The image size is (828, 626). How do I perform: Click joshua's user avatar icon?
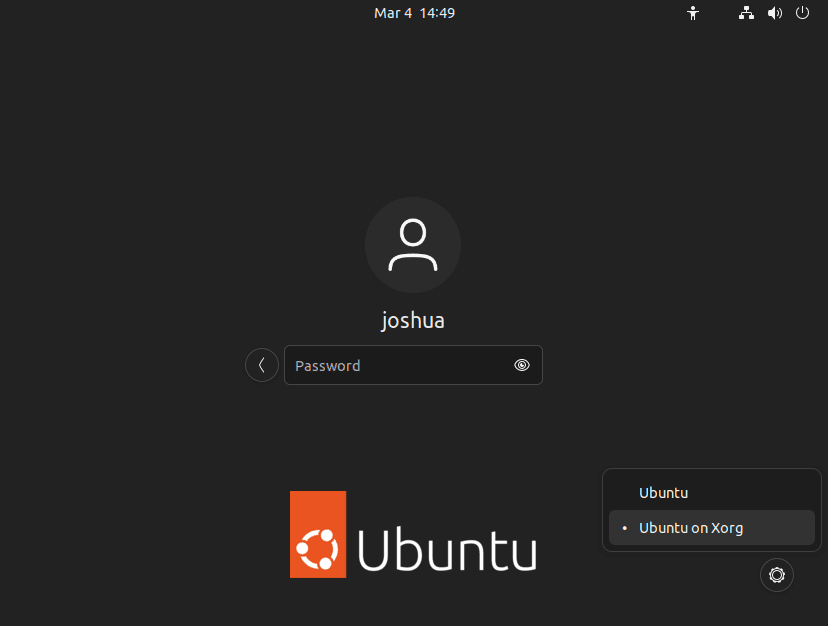pyautogui.click(x=412, y=245)
